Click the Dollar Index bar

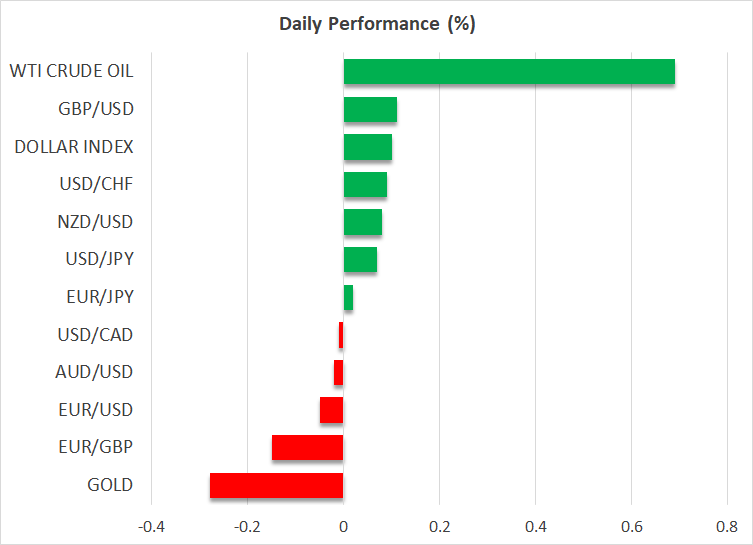pos(367,147)
